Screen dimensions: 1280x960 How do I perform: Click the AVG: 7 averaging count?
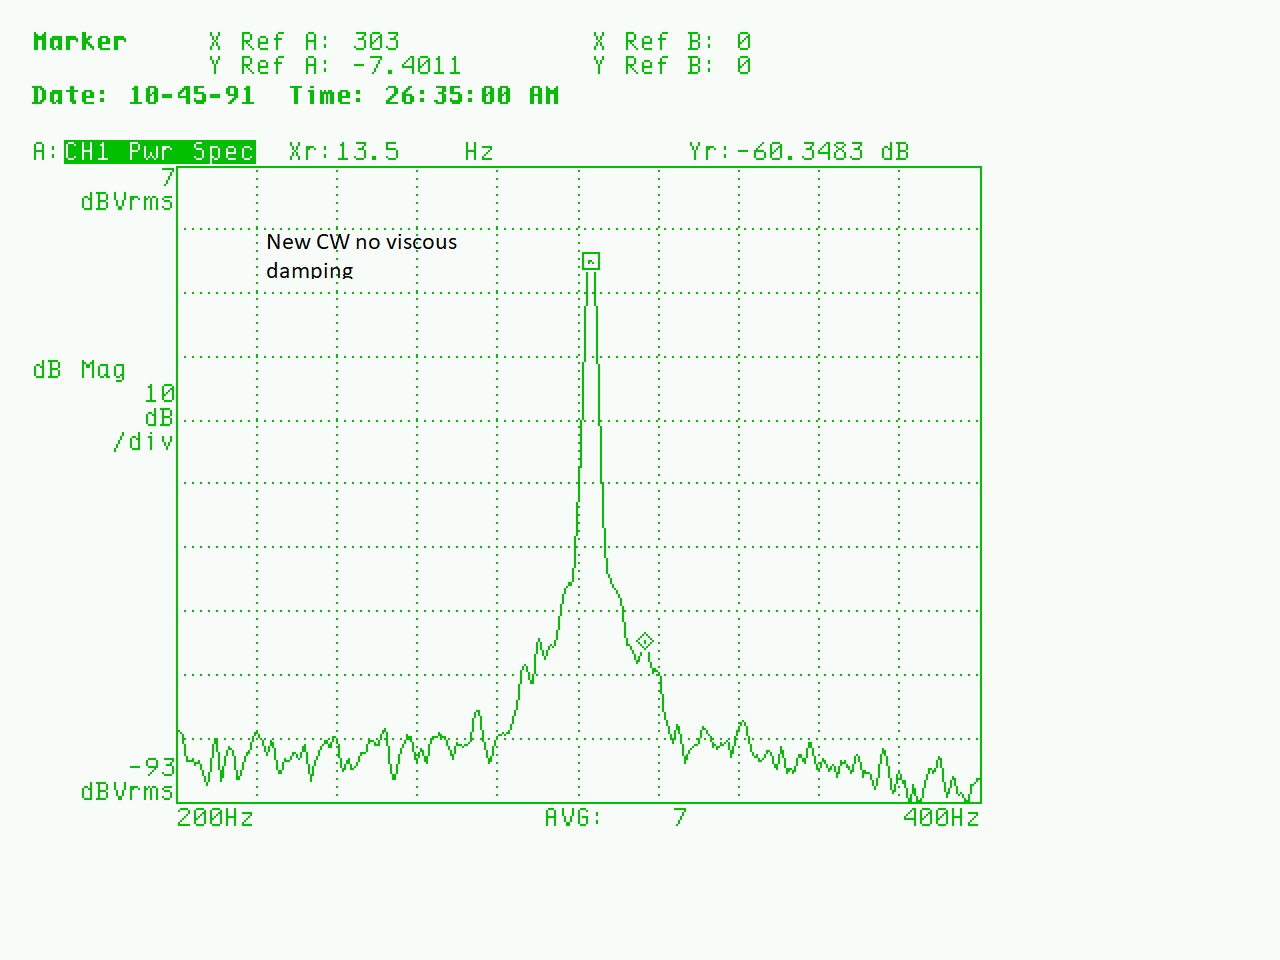click(616, 818)
